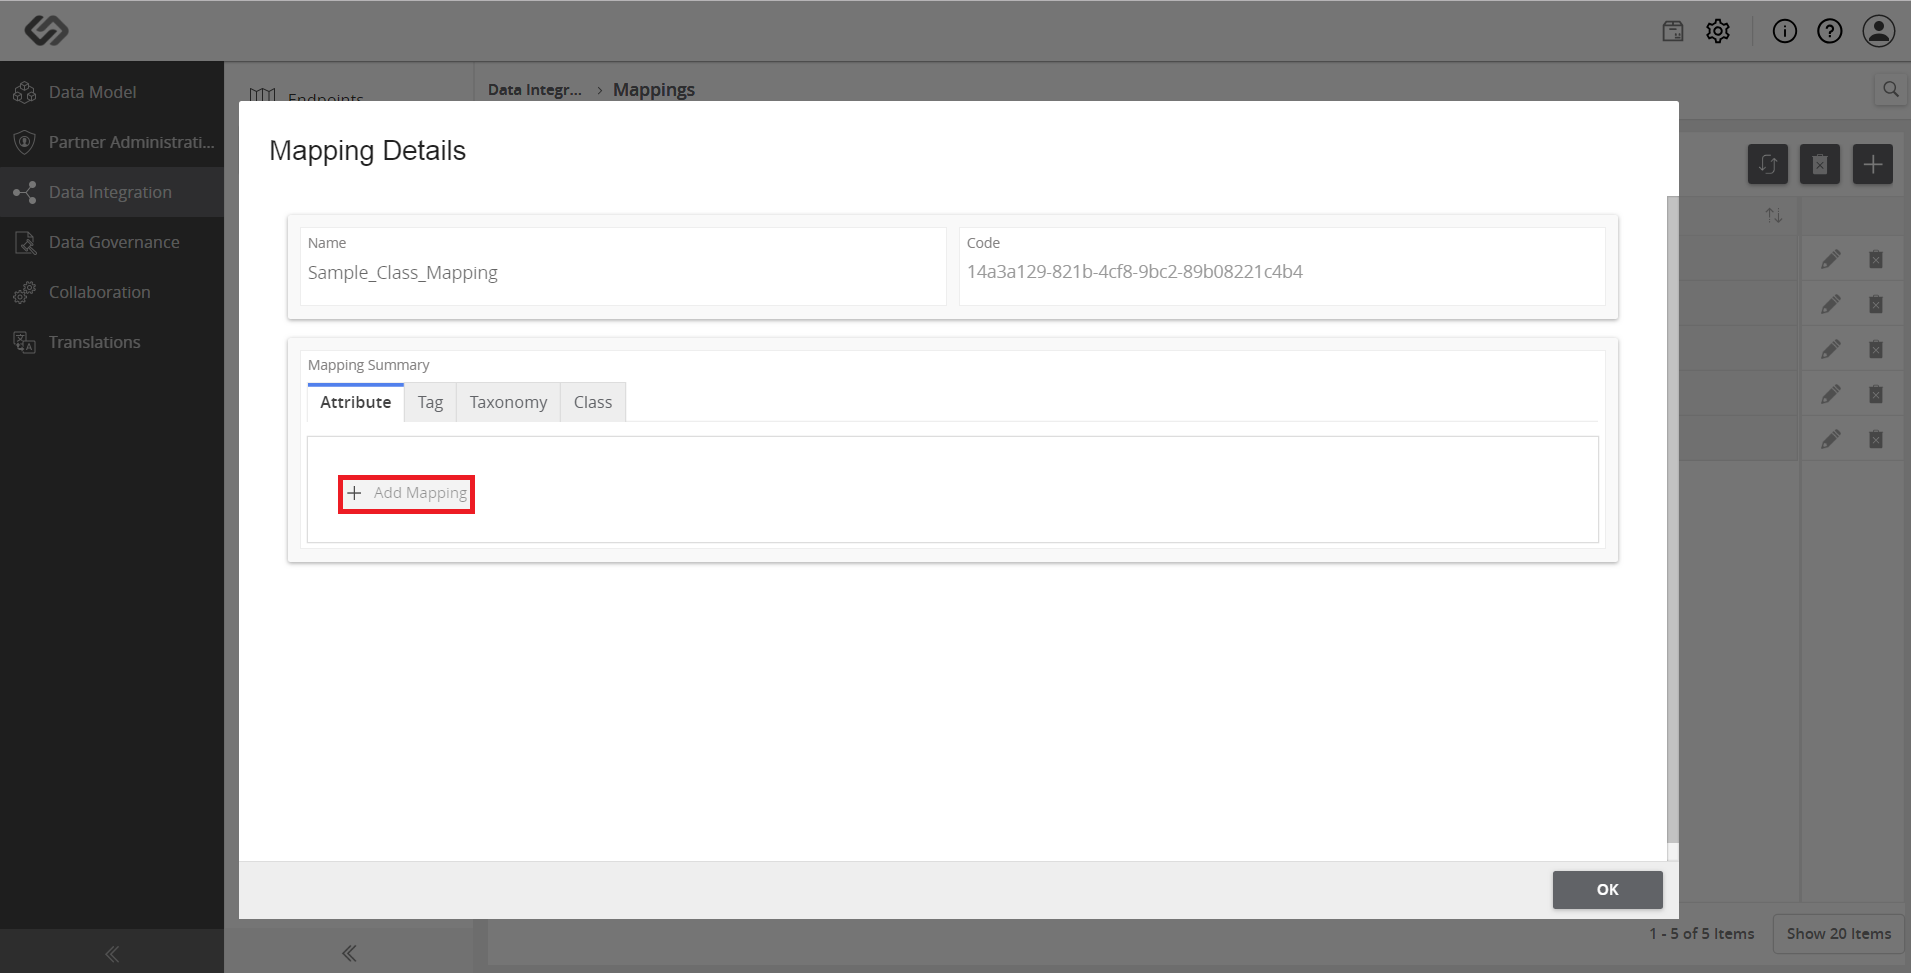Click the info circle icon
The height and width of the screenshot is (973, 1911).
pyautogui.click(x=1785, y=31)
